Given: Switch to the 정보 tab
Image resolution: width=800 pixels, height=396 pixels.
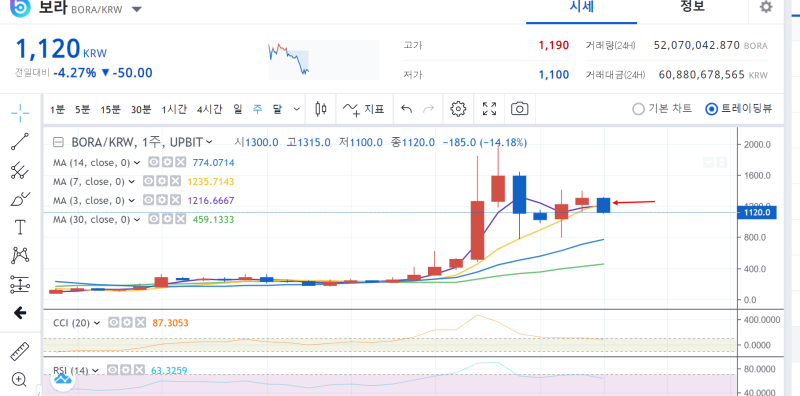Looking at the screenshot, I should coord(692,7).
